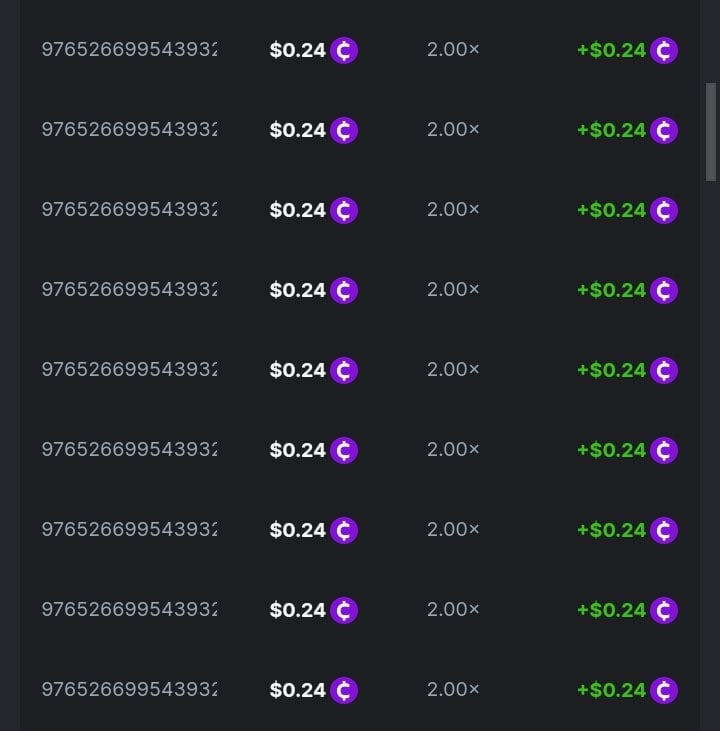This screenshot has height=731, width=720.
Task: Open the bet ID in the last row
Action: click(129, 689)
